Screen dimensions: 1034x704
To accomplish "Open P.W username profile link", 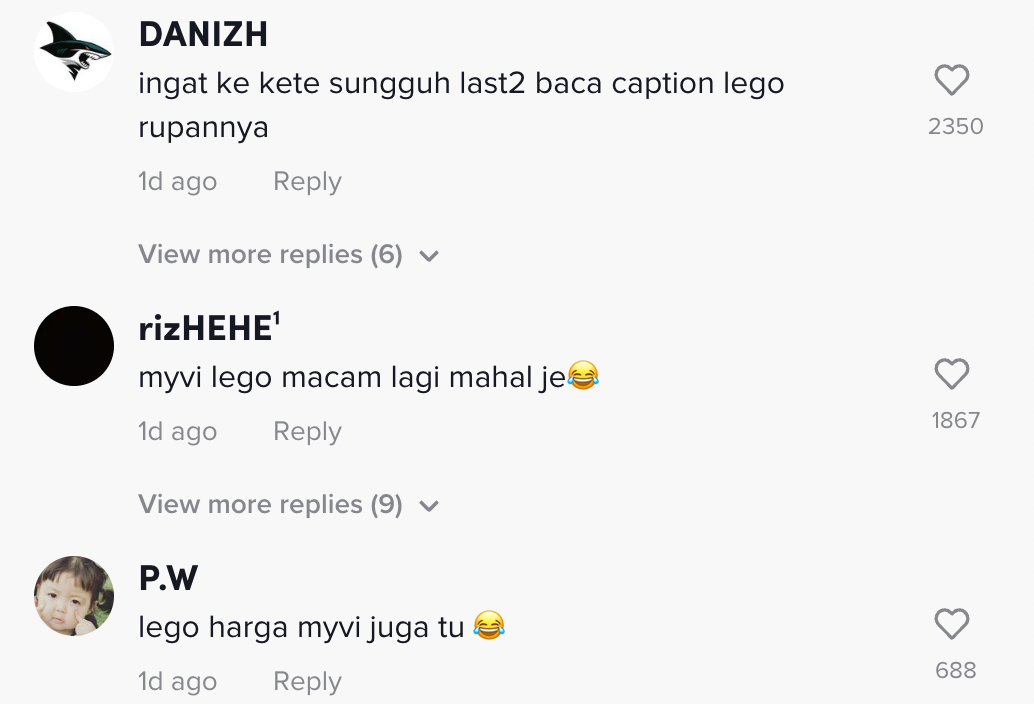I will tap(168, 578).
